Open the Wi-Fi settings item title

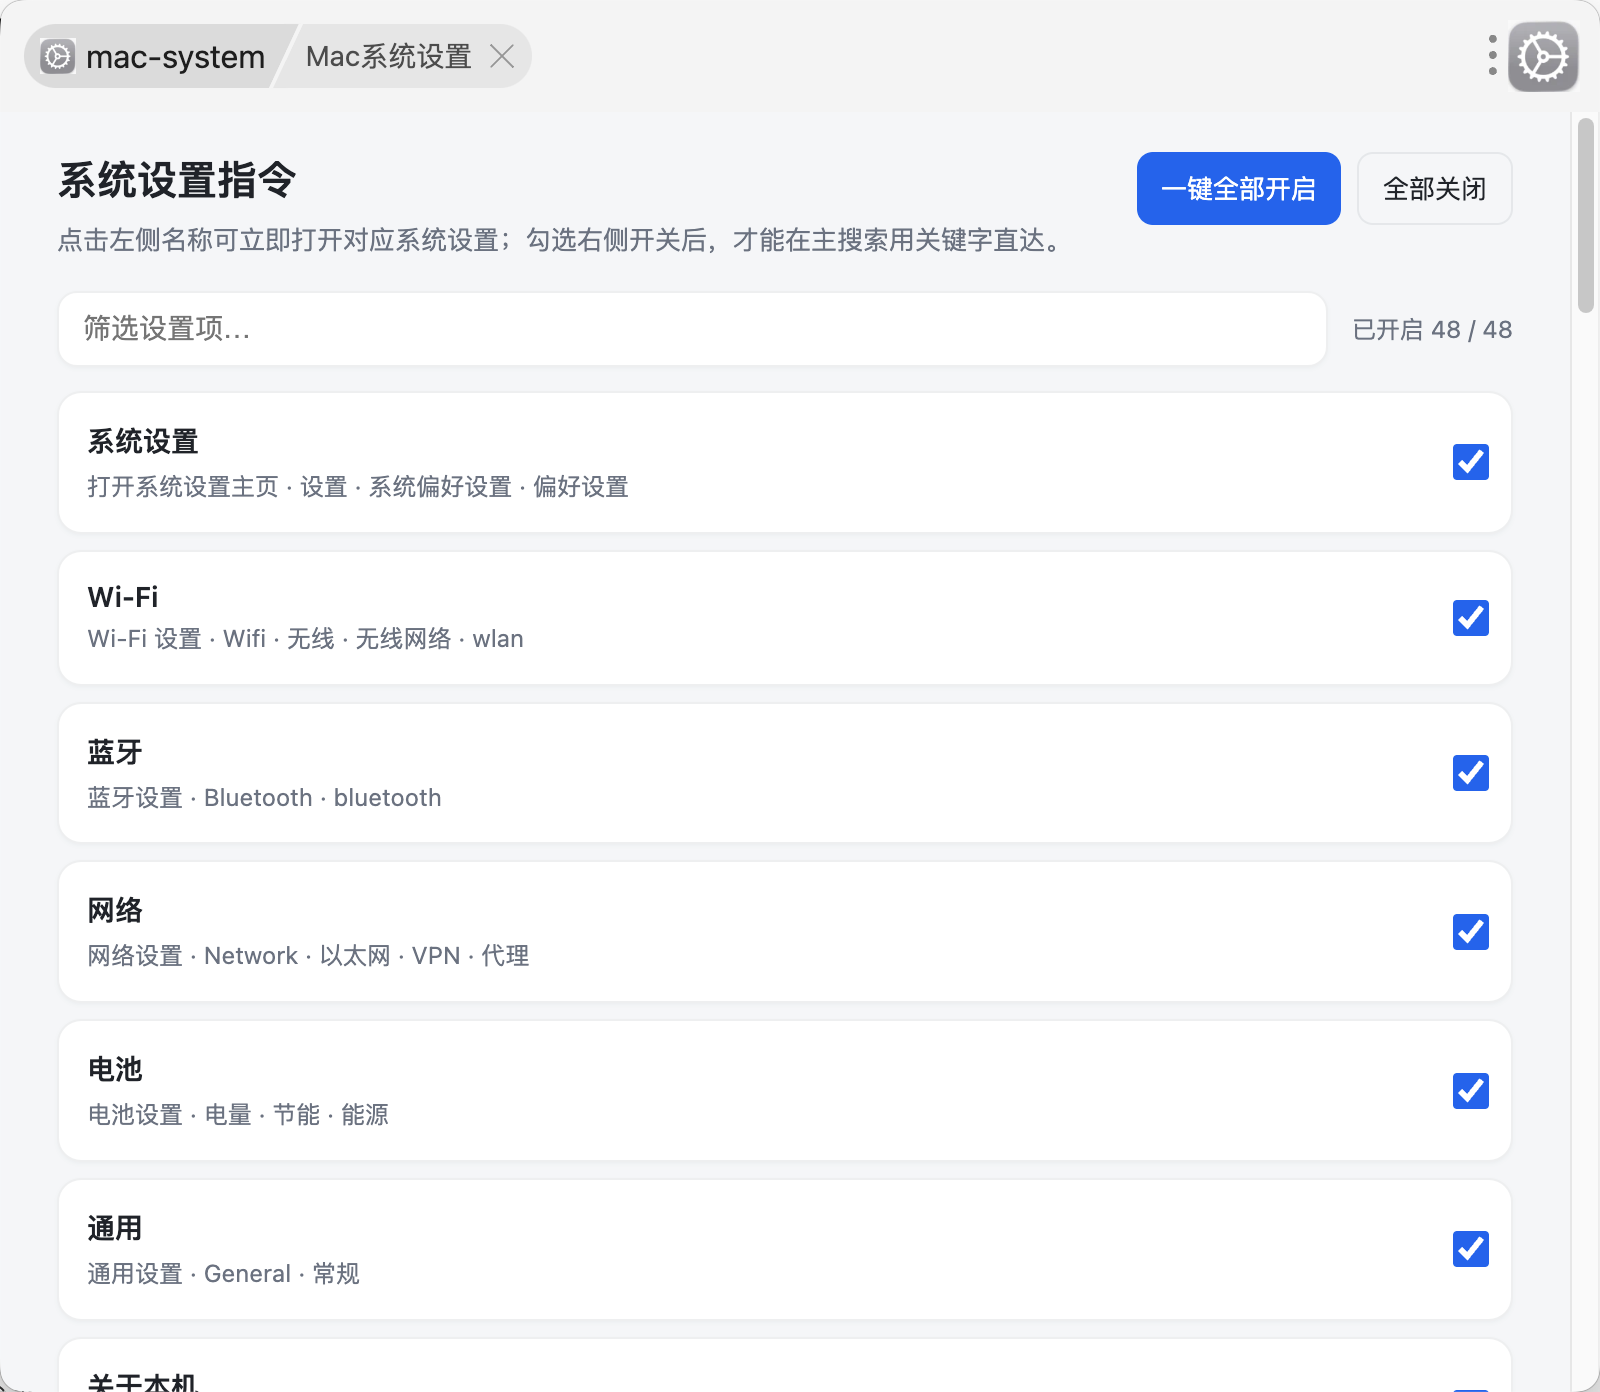(123, 597)
